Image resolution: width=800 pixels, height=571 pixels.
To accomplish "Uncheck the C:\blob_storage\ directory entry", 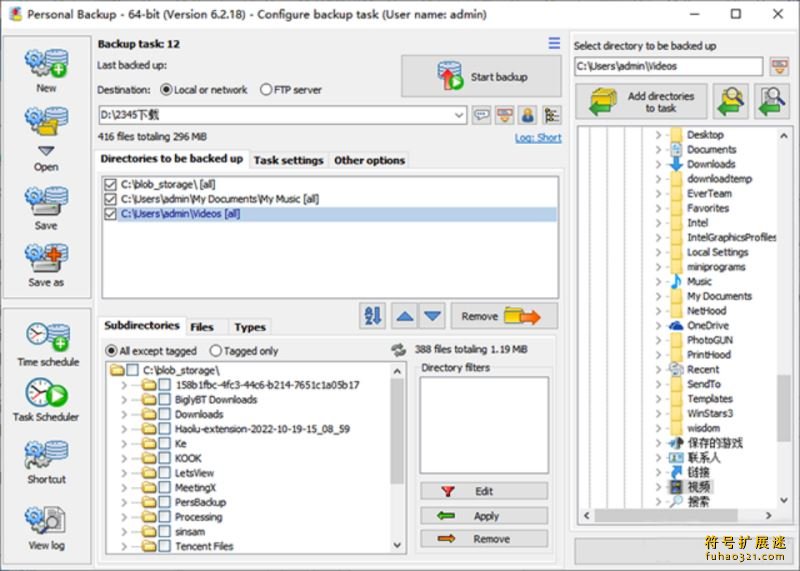I will point(110,184).
